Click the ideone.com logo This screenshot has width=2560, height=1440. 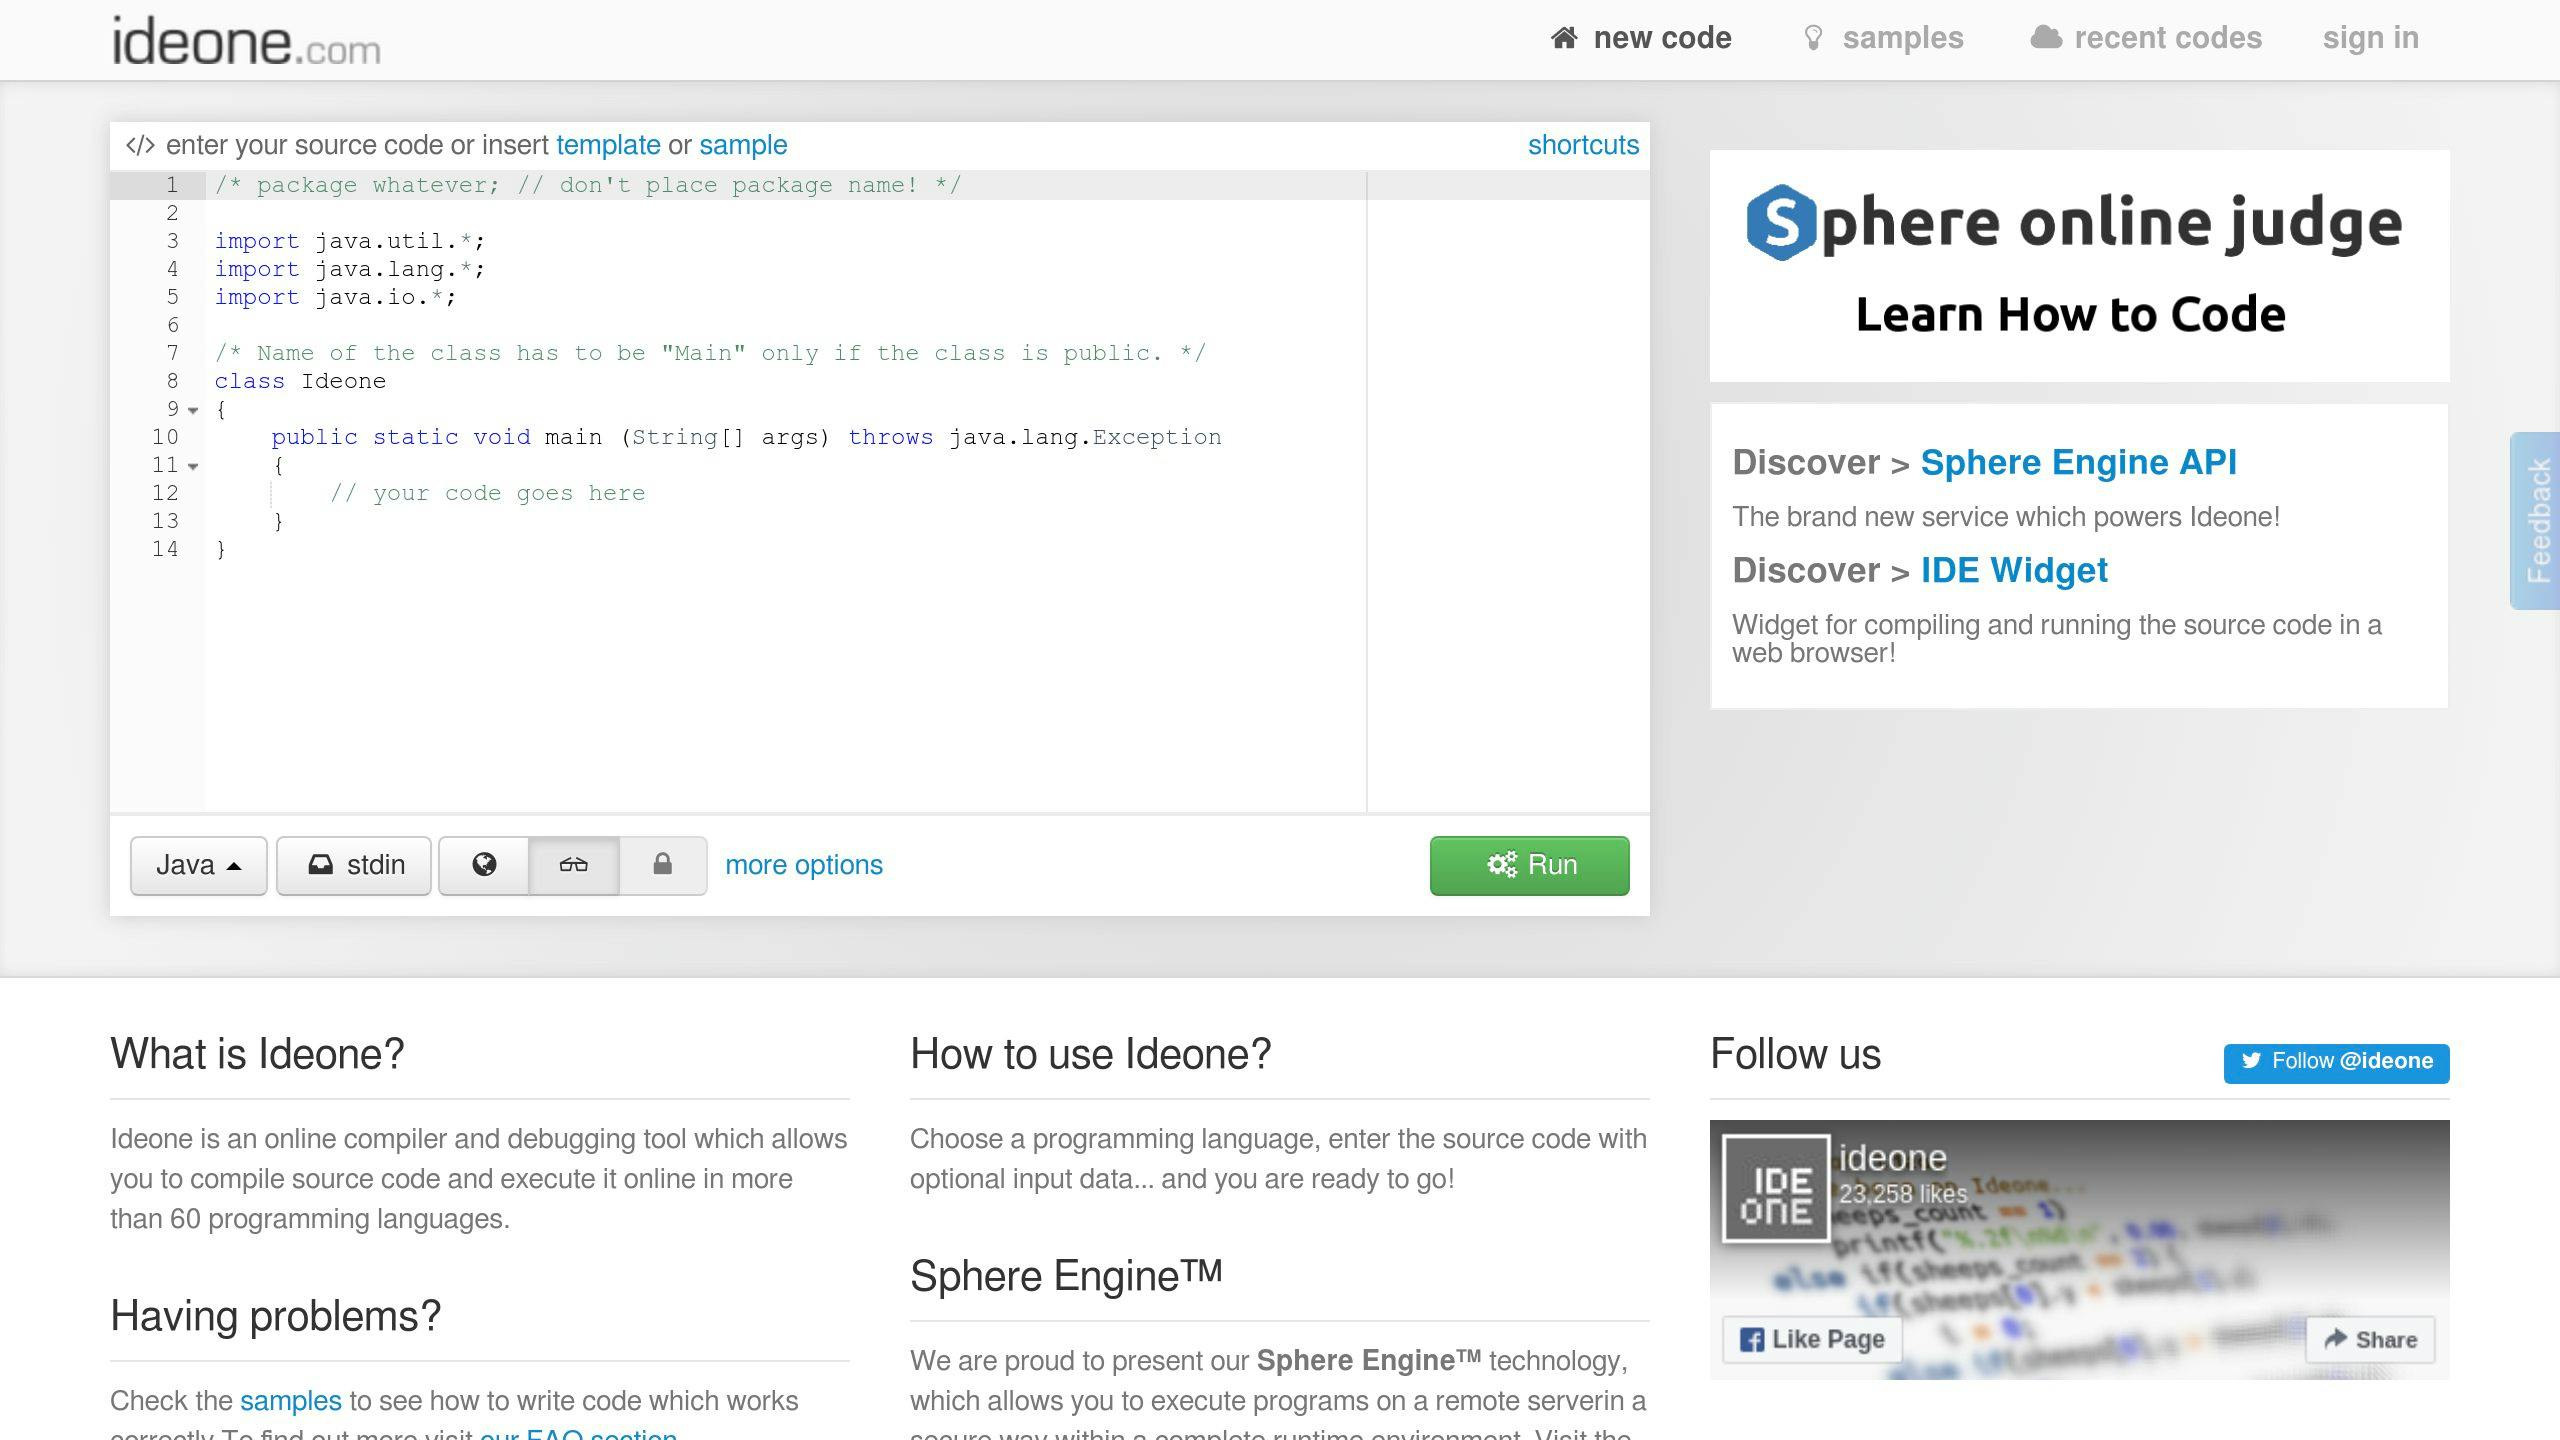pos(244,42)
